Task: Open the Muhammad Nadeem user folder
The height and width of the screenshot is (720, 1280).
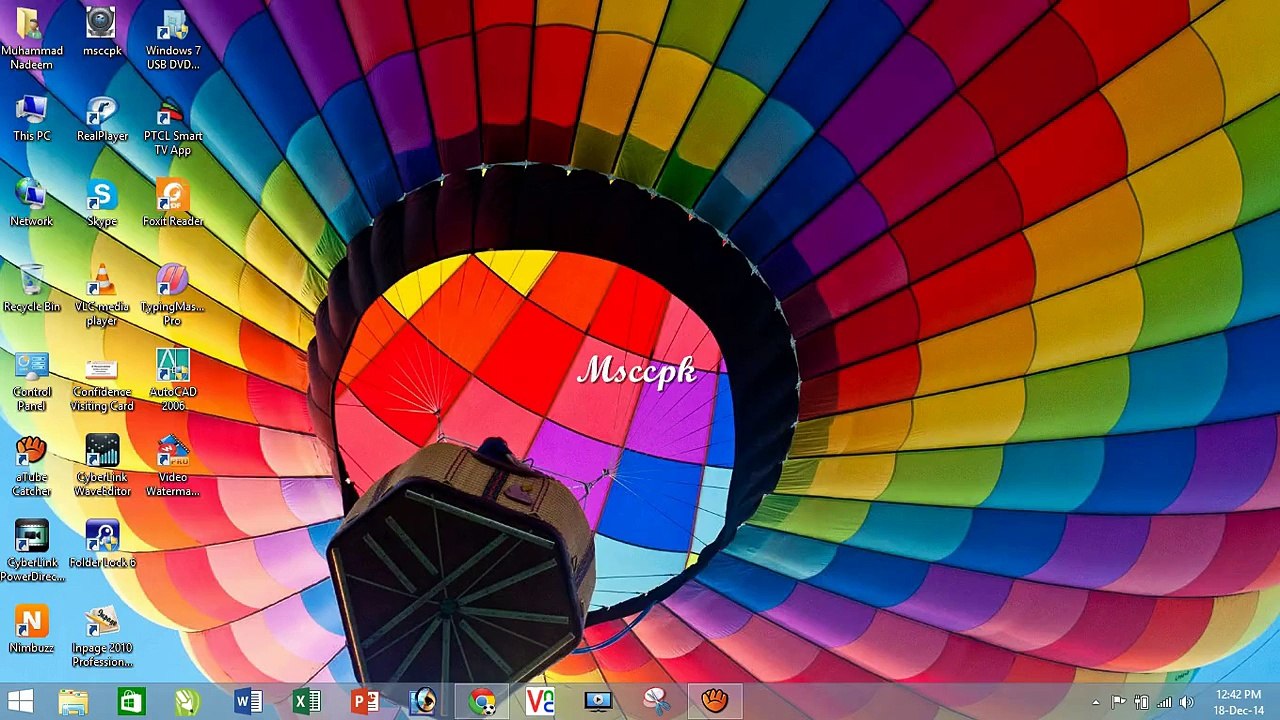Action: tap(32, 39)
